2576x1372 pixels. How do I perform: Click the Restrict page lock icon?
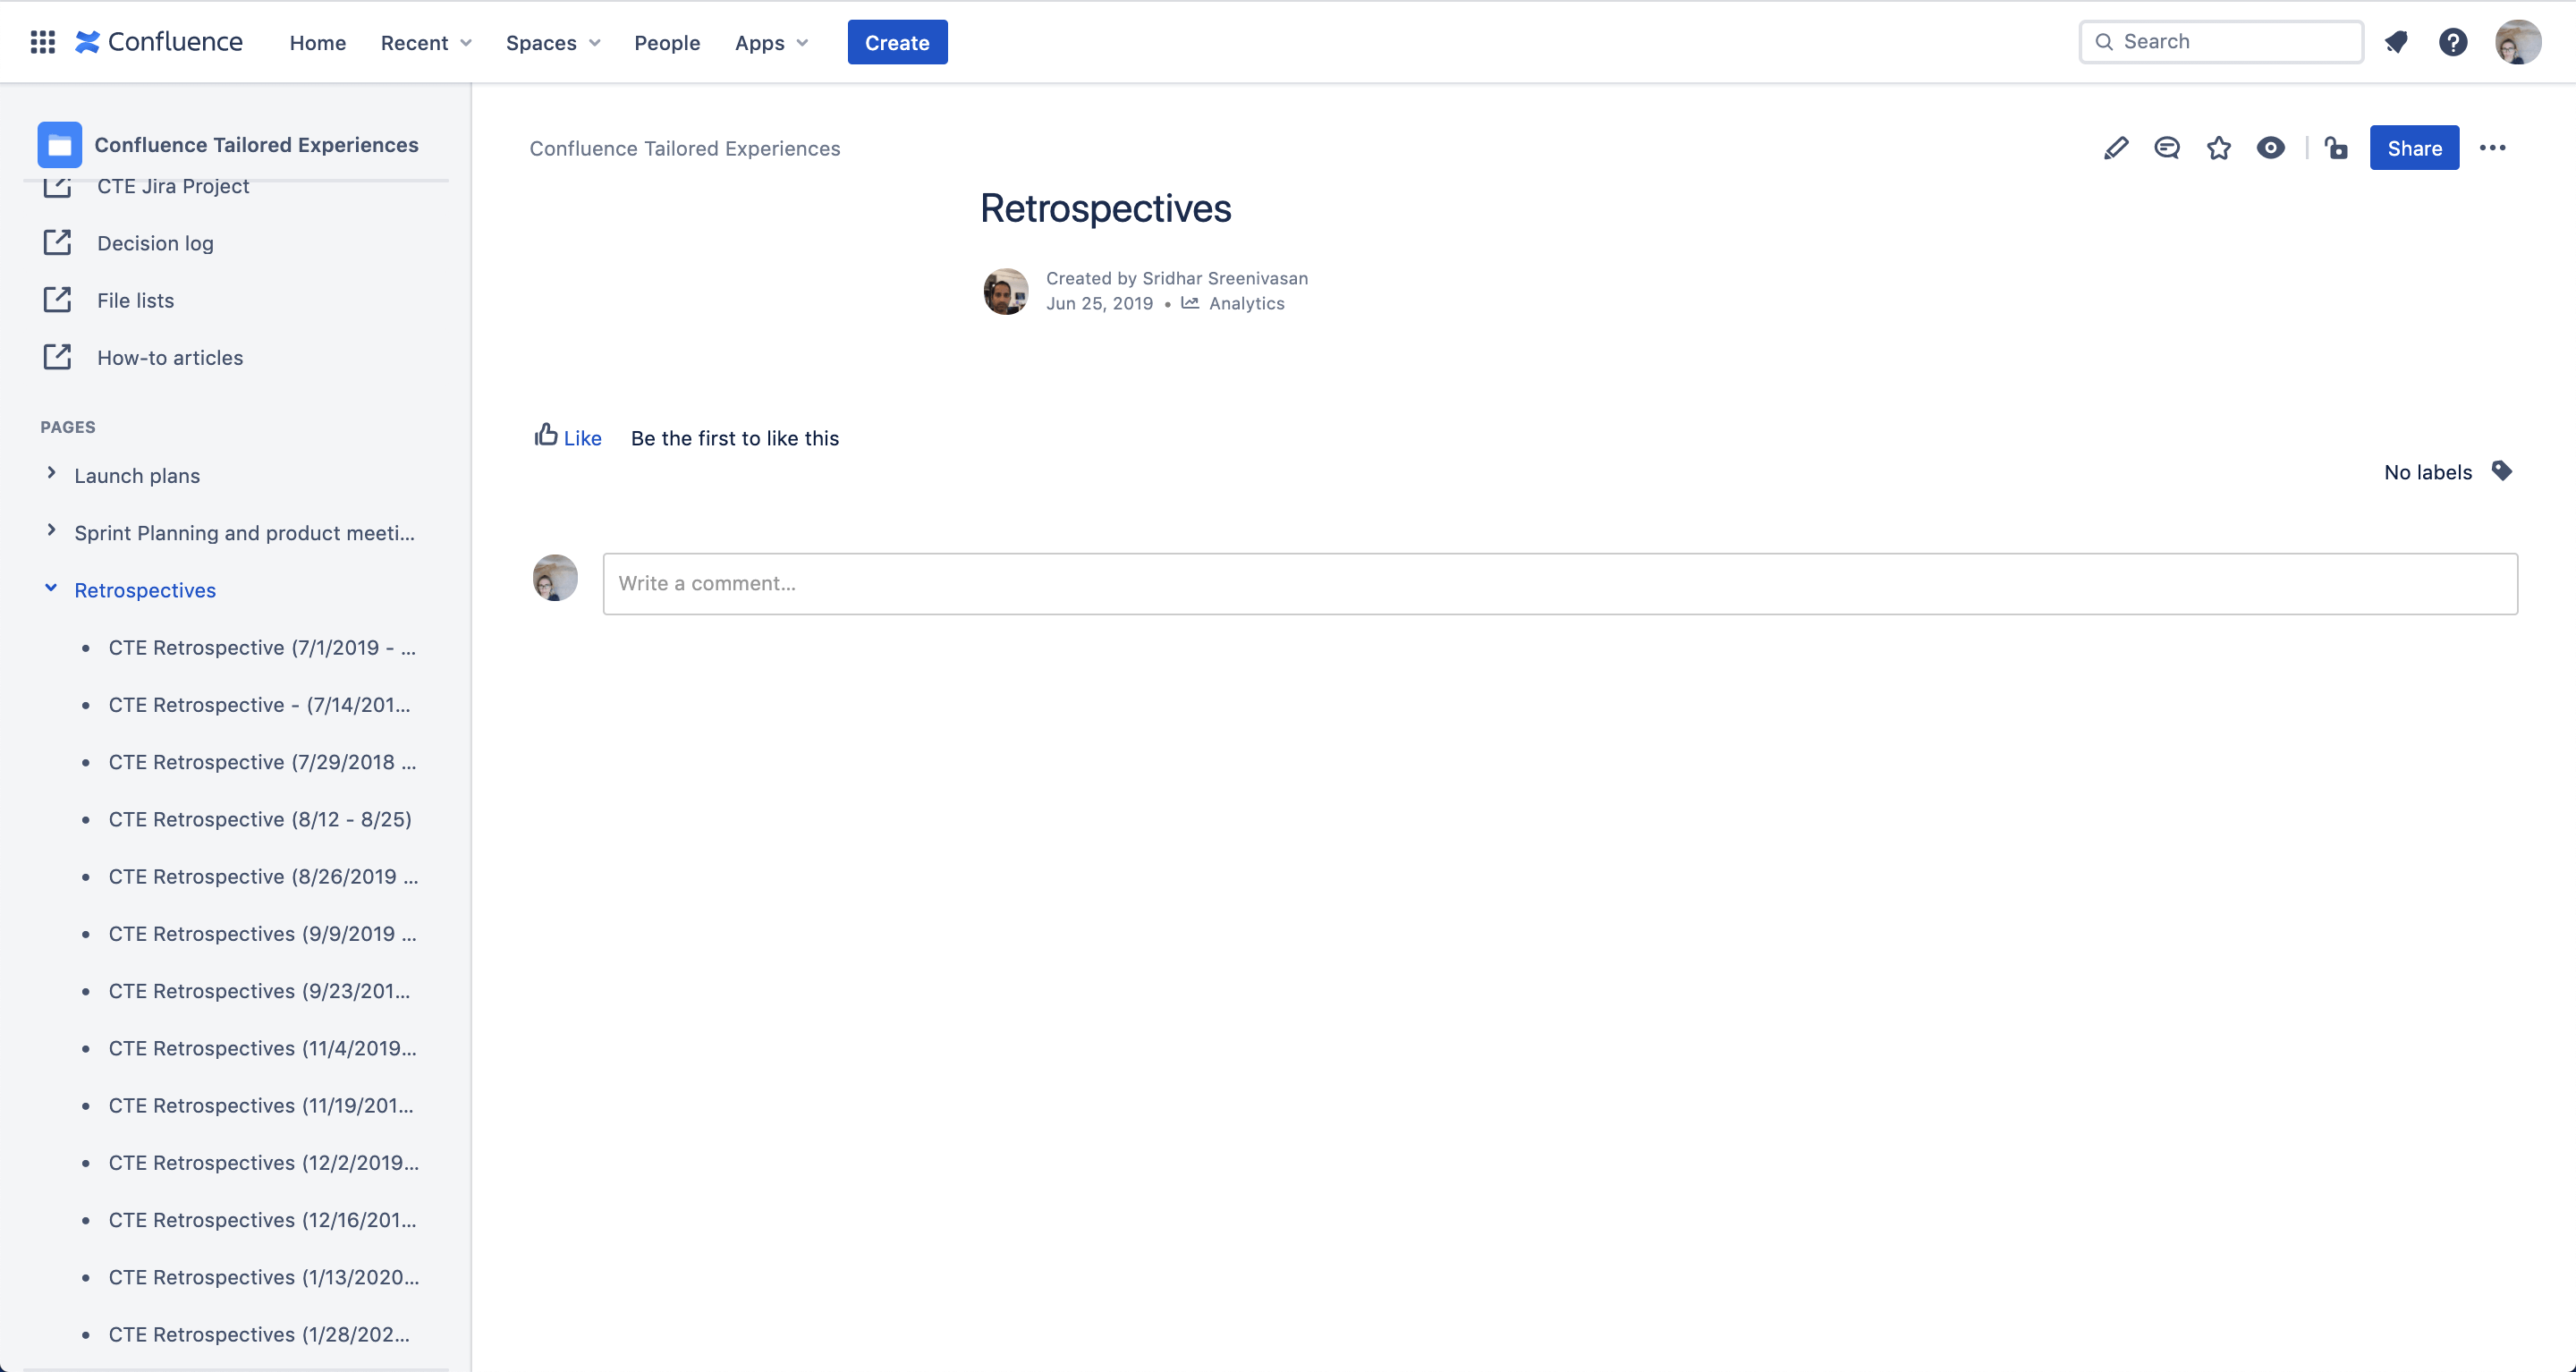click(x=2335, y=148)
